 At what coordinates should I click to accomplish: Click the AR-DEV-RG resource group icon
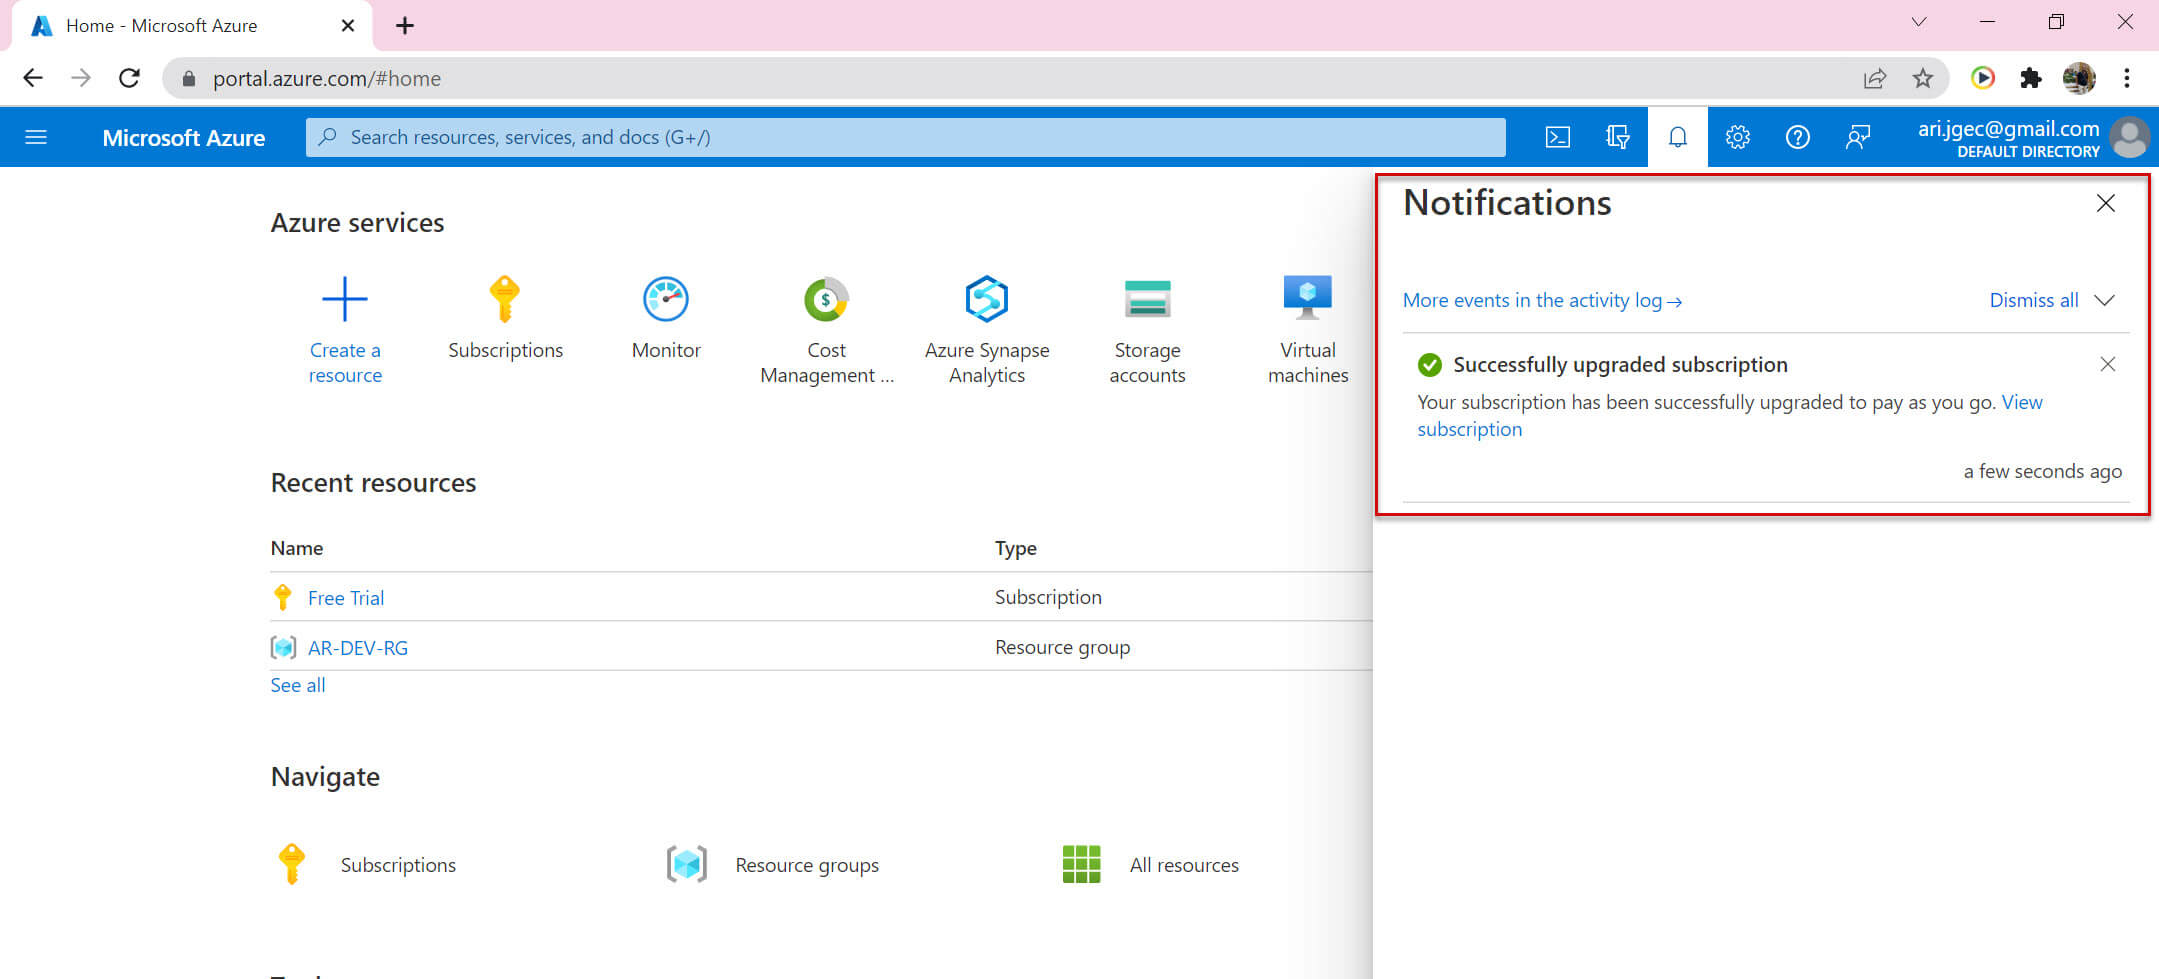tap(283, 647)
